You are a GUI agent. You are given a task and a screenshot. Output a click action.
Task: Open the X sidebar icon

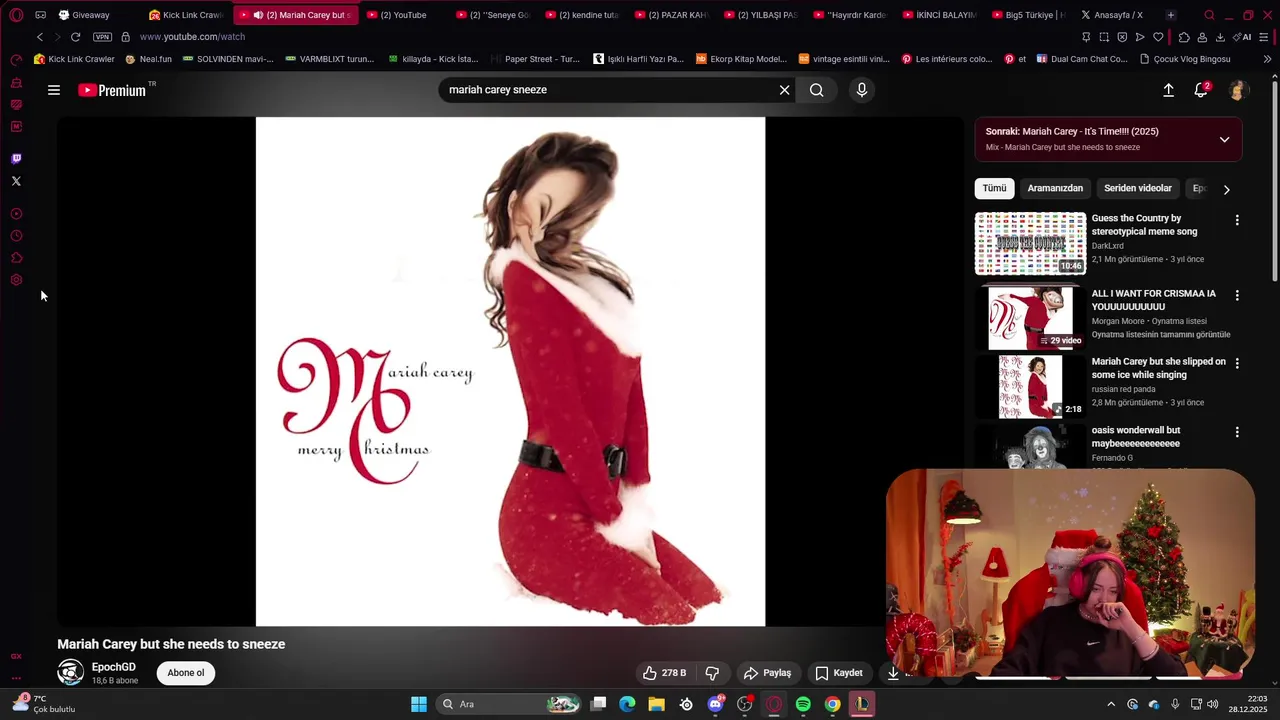click(16, 181)
